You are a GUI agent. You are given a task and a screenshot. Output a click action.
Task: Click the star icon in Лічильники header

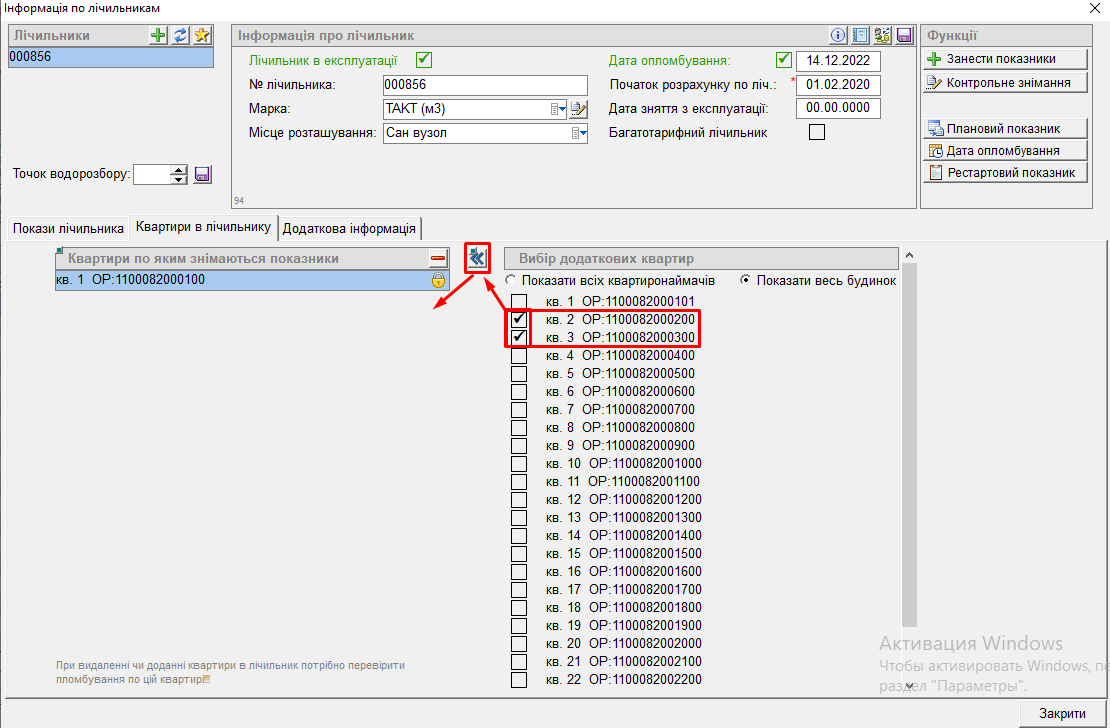(x=202, y=36)
